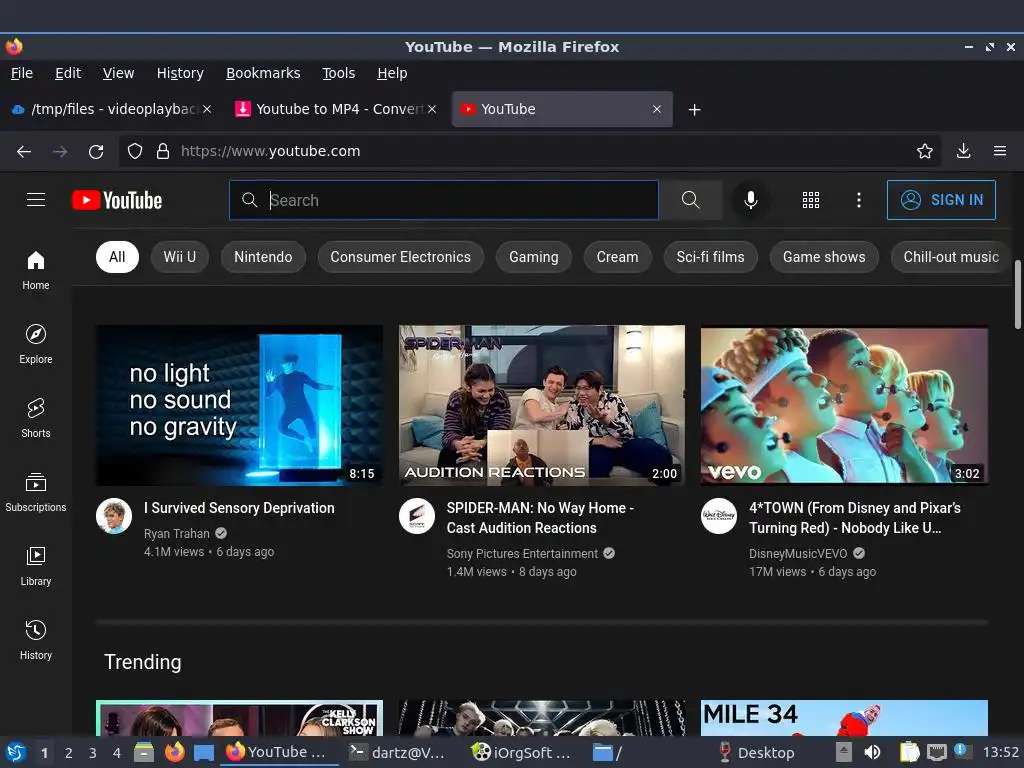Screen dimensions: 1024x768
Task: Select the All filter chip
Action: [117, 257]
